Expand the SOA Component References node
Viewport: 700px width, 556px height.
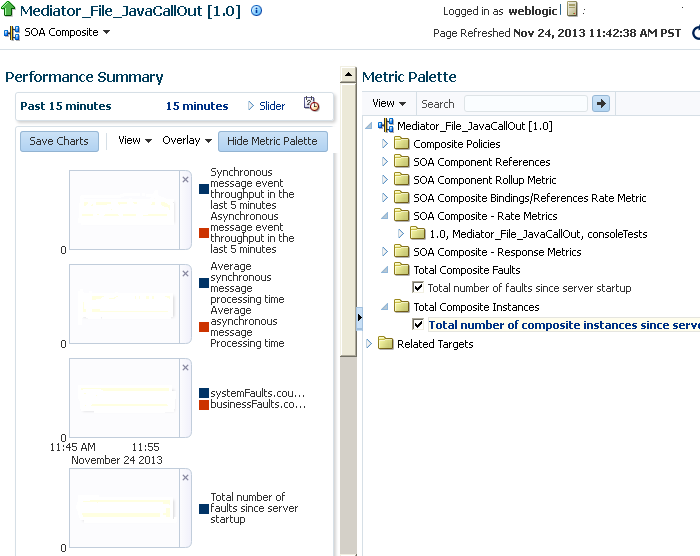385,161
